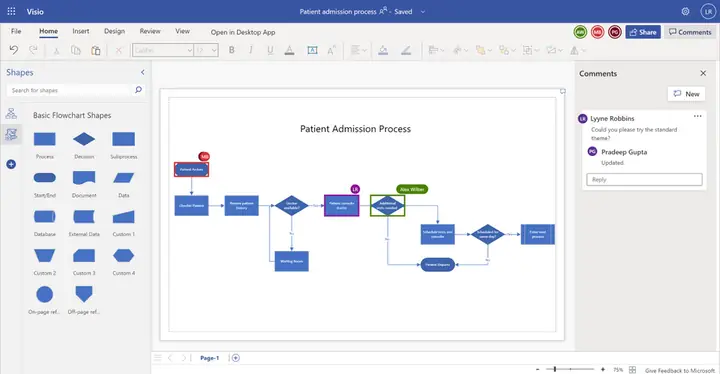Select the Custom 1 shape

pyautogui.click(x=124, y=216)
